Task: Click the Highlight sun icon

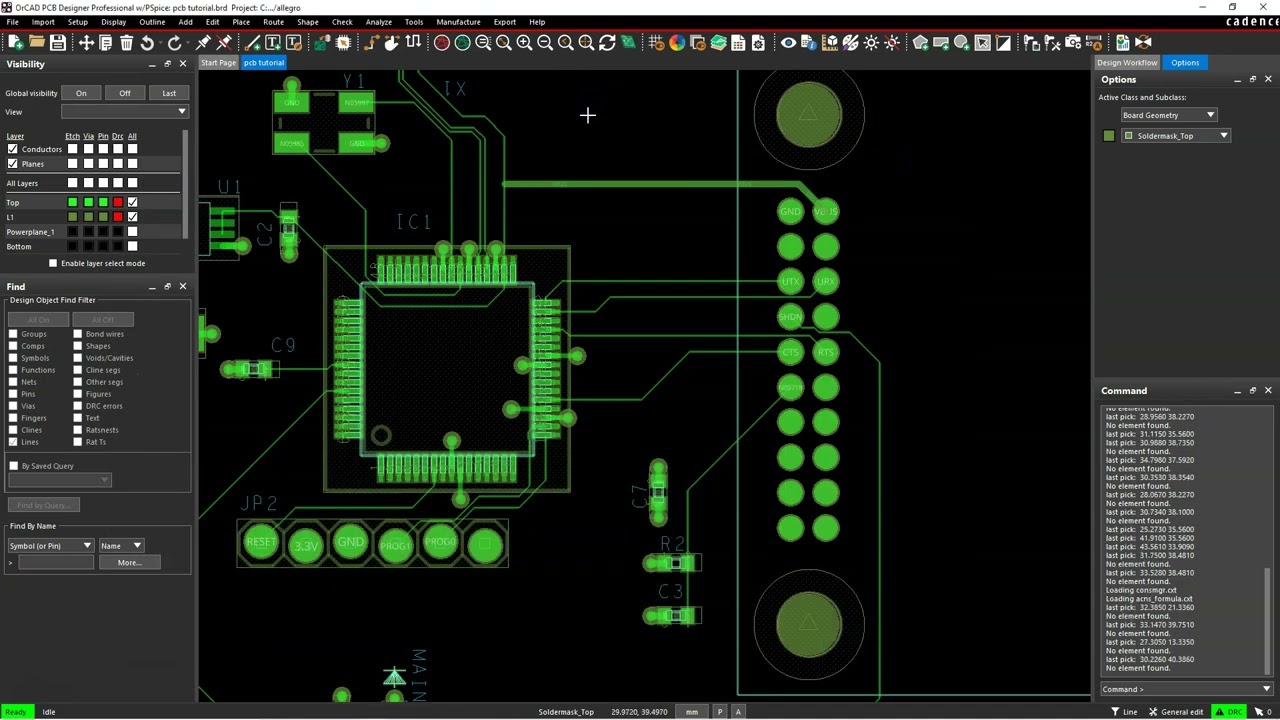Action: click(x=871, y=43)
